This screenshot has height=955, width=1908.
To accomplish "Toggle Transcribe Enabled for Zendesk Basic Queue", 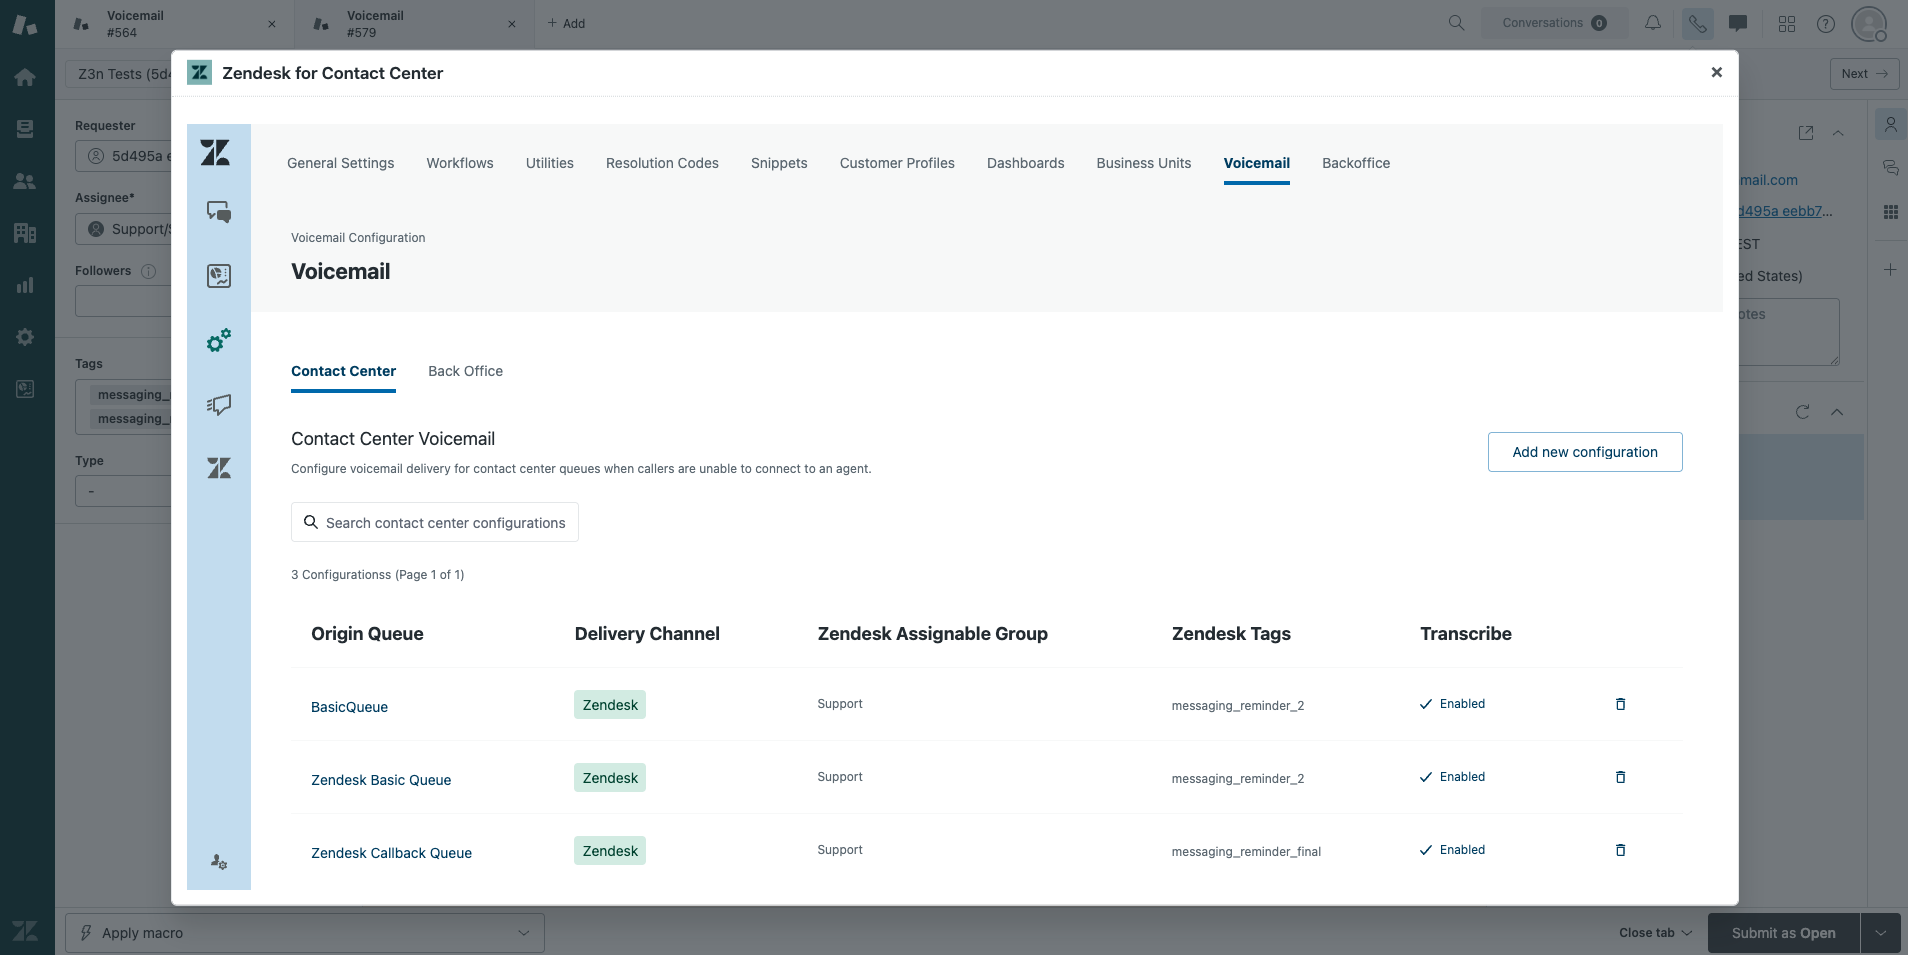I will [x=1452, y=777].
